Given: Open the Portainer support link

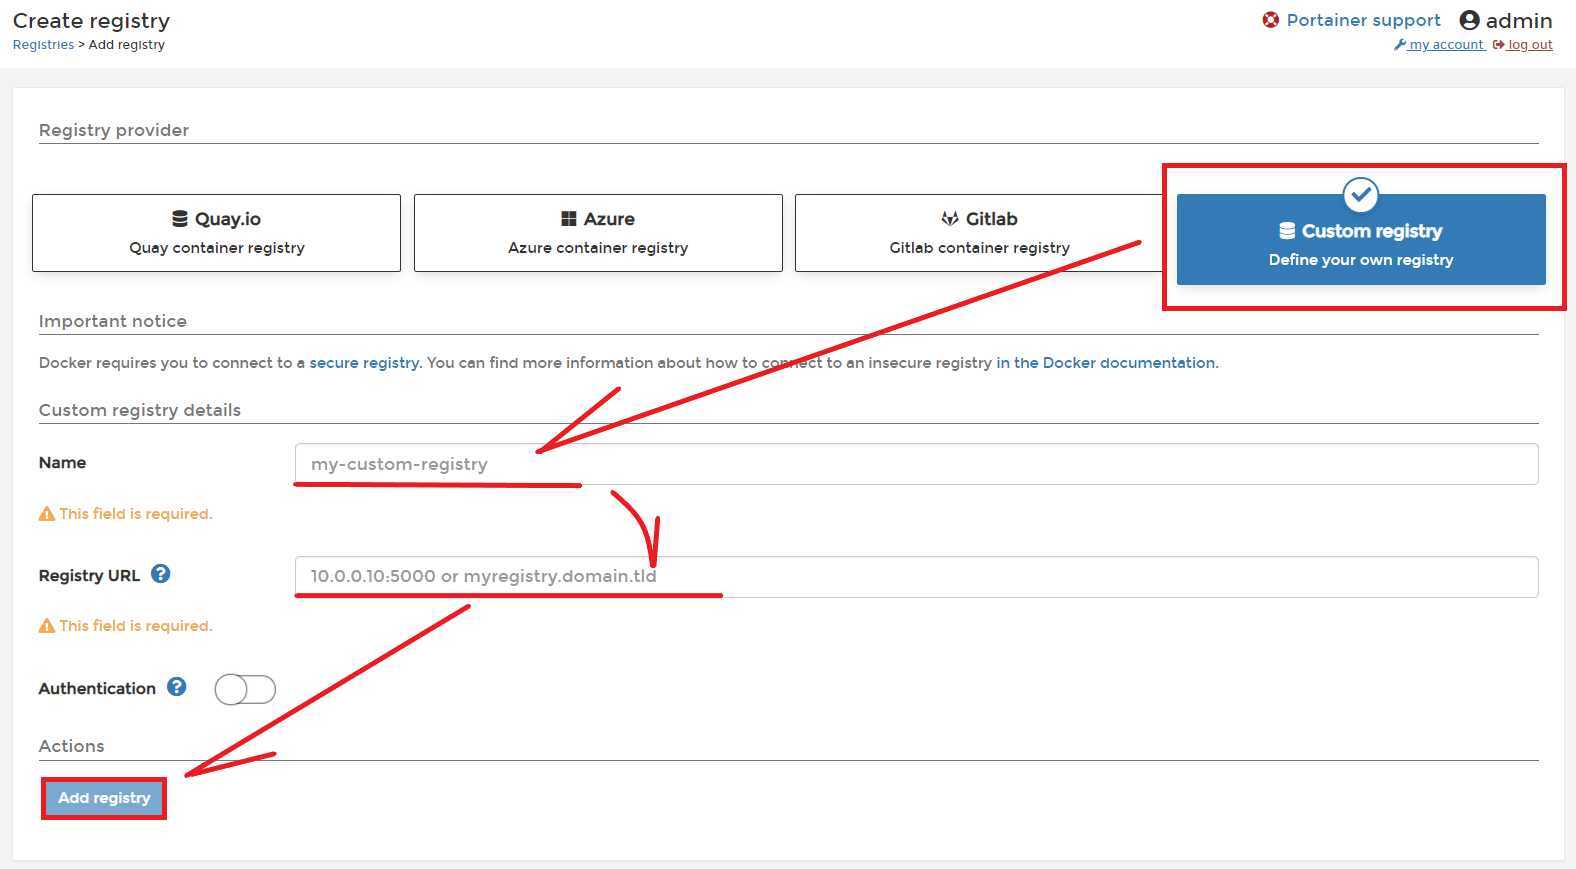Looking at the screenshot, I should [1363, 20].
